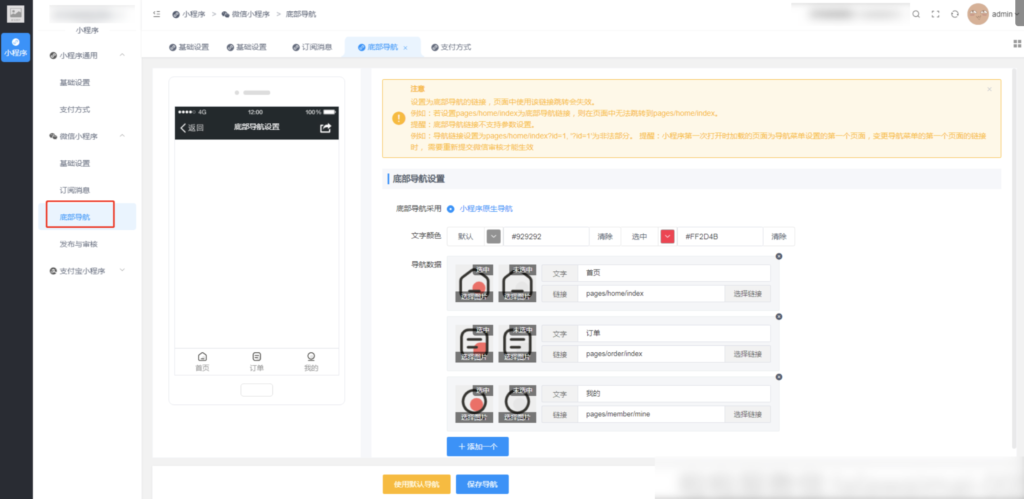This screenshot has height=499, width=1024.
Task: Open 底部导航 in the sidebar
Action: [x=86, y=217]
